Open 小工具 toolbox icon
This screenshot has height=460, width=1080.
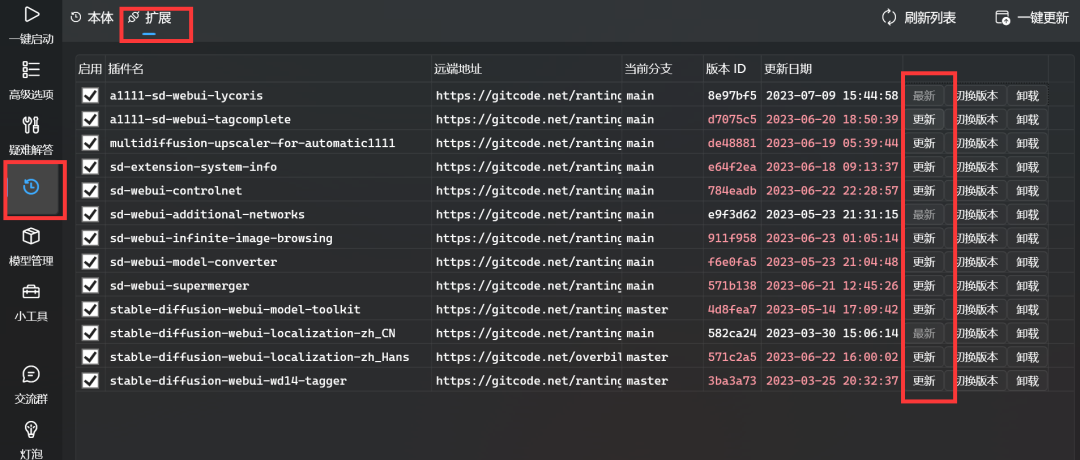point(31,292)
